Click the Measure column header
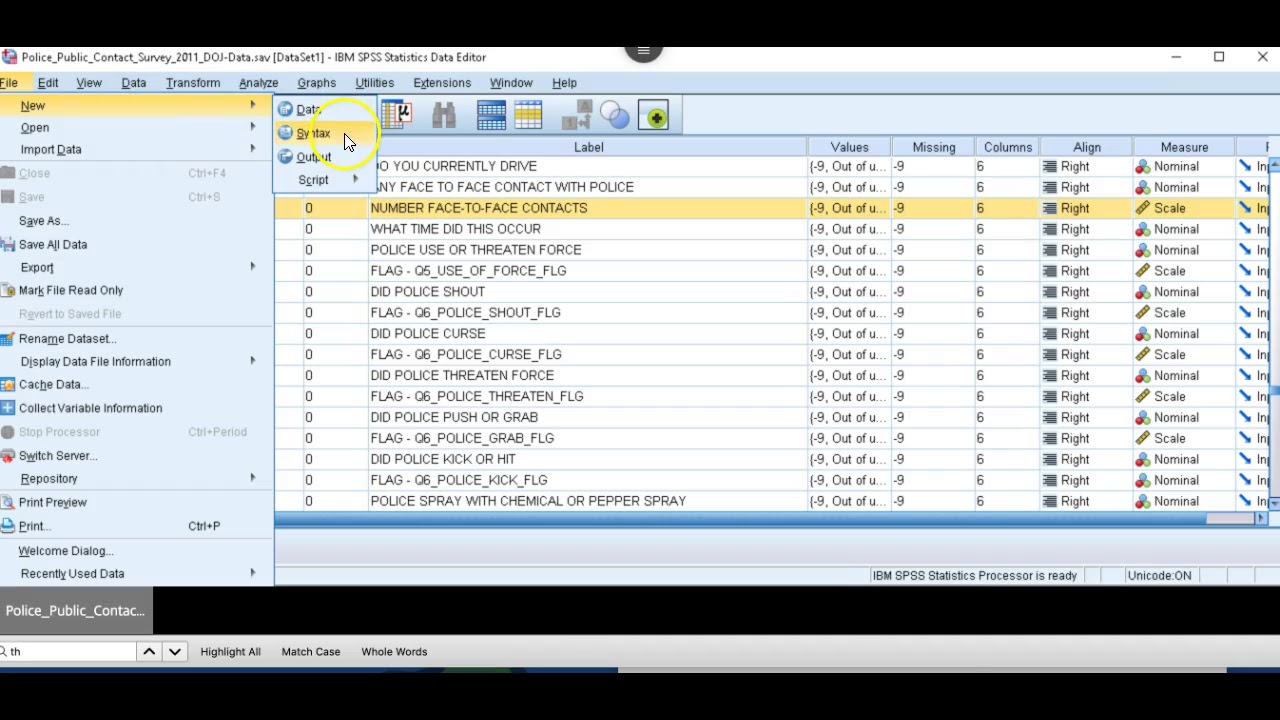The image size is (1280, 720). tap(1184, 147)
